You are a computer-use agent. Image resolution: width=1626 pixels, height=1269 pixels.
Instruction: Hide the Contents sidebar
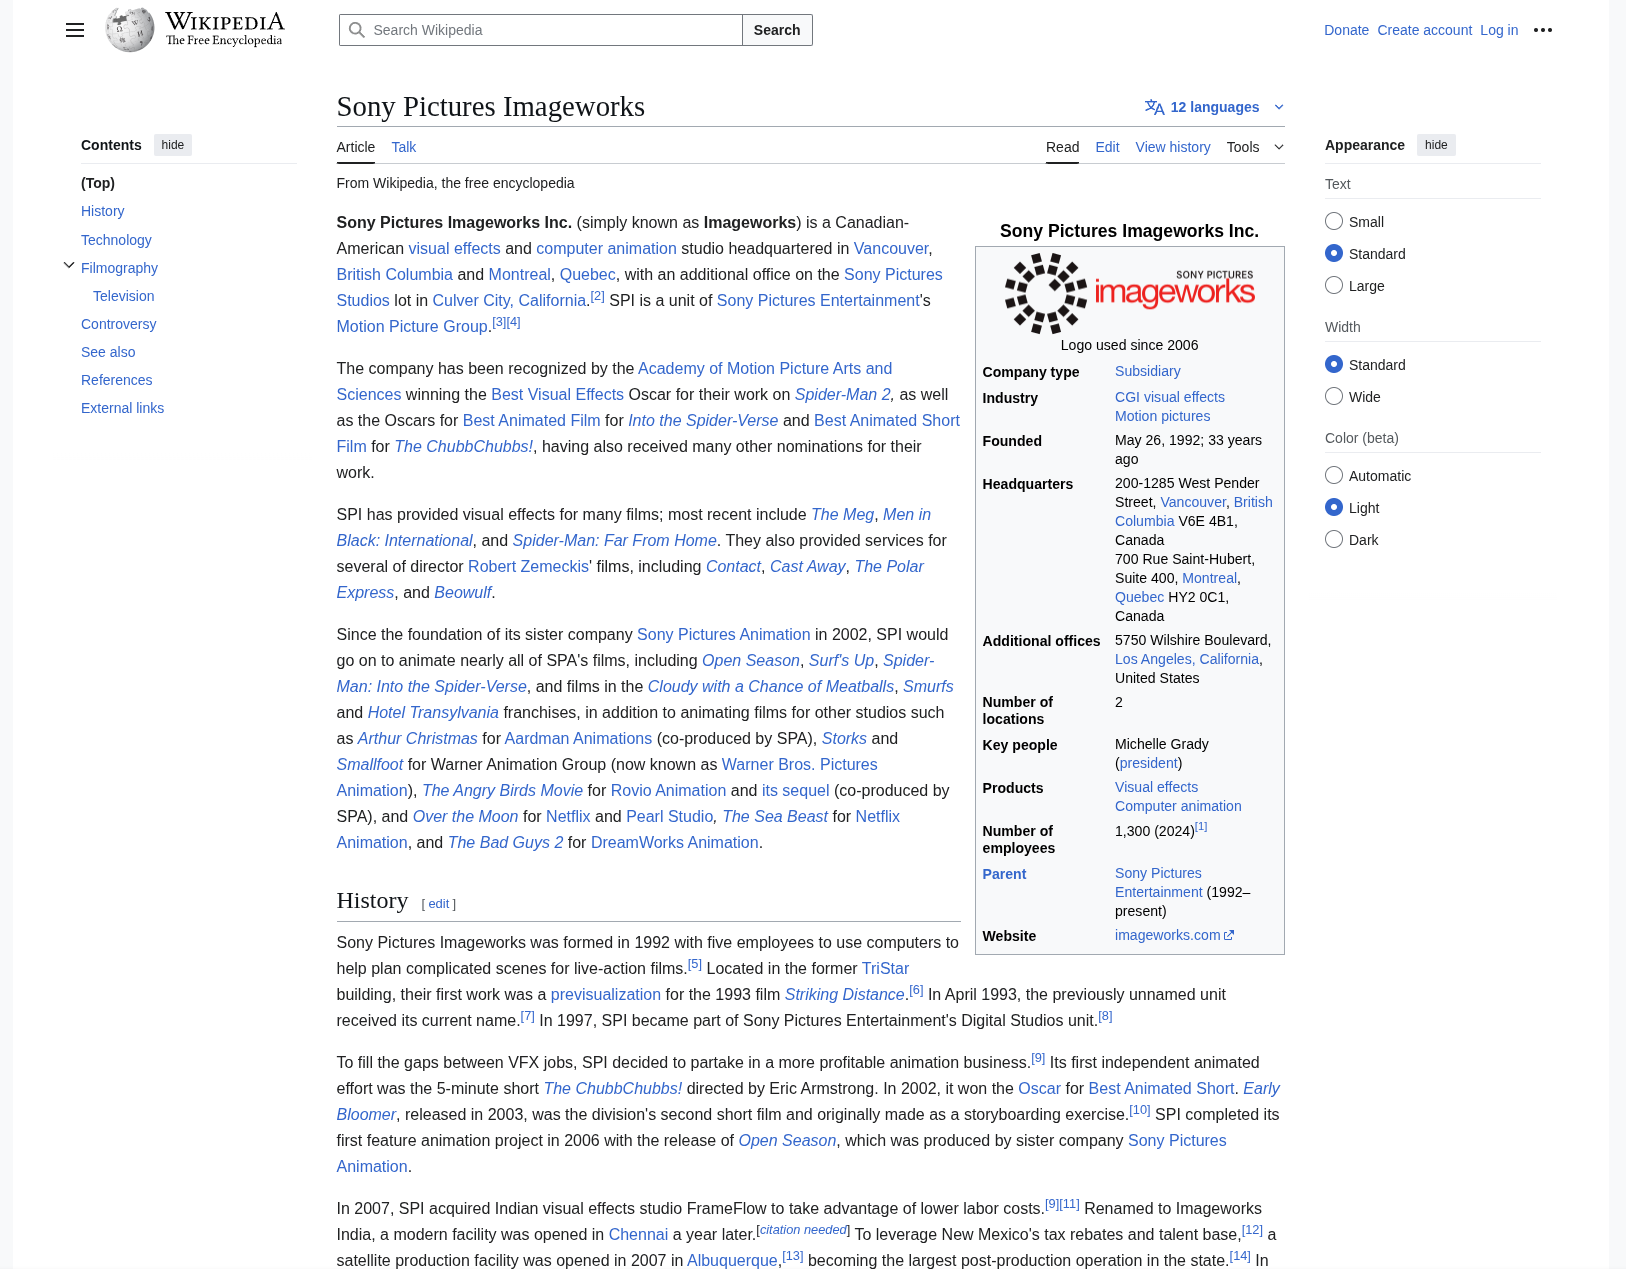coord(173,145)
